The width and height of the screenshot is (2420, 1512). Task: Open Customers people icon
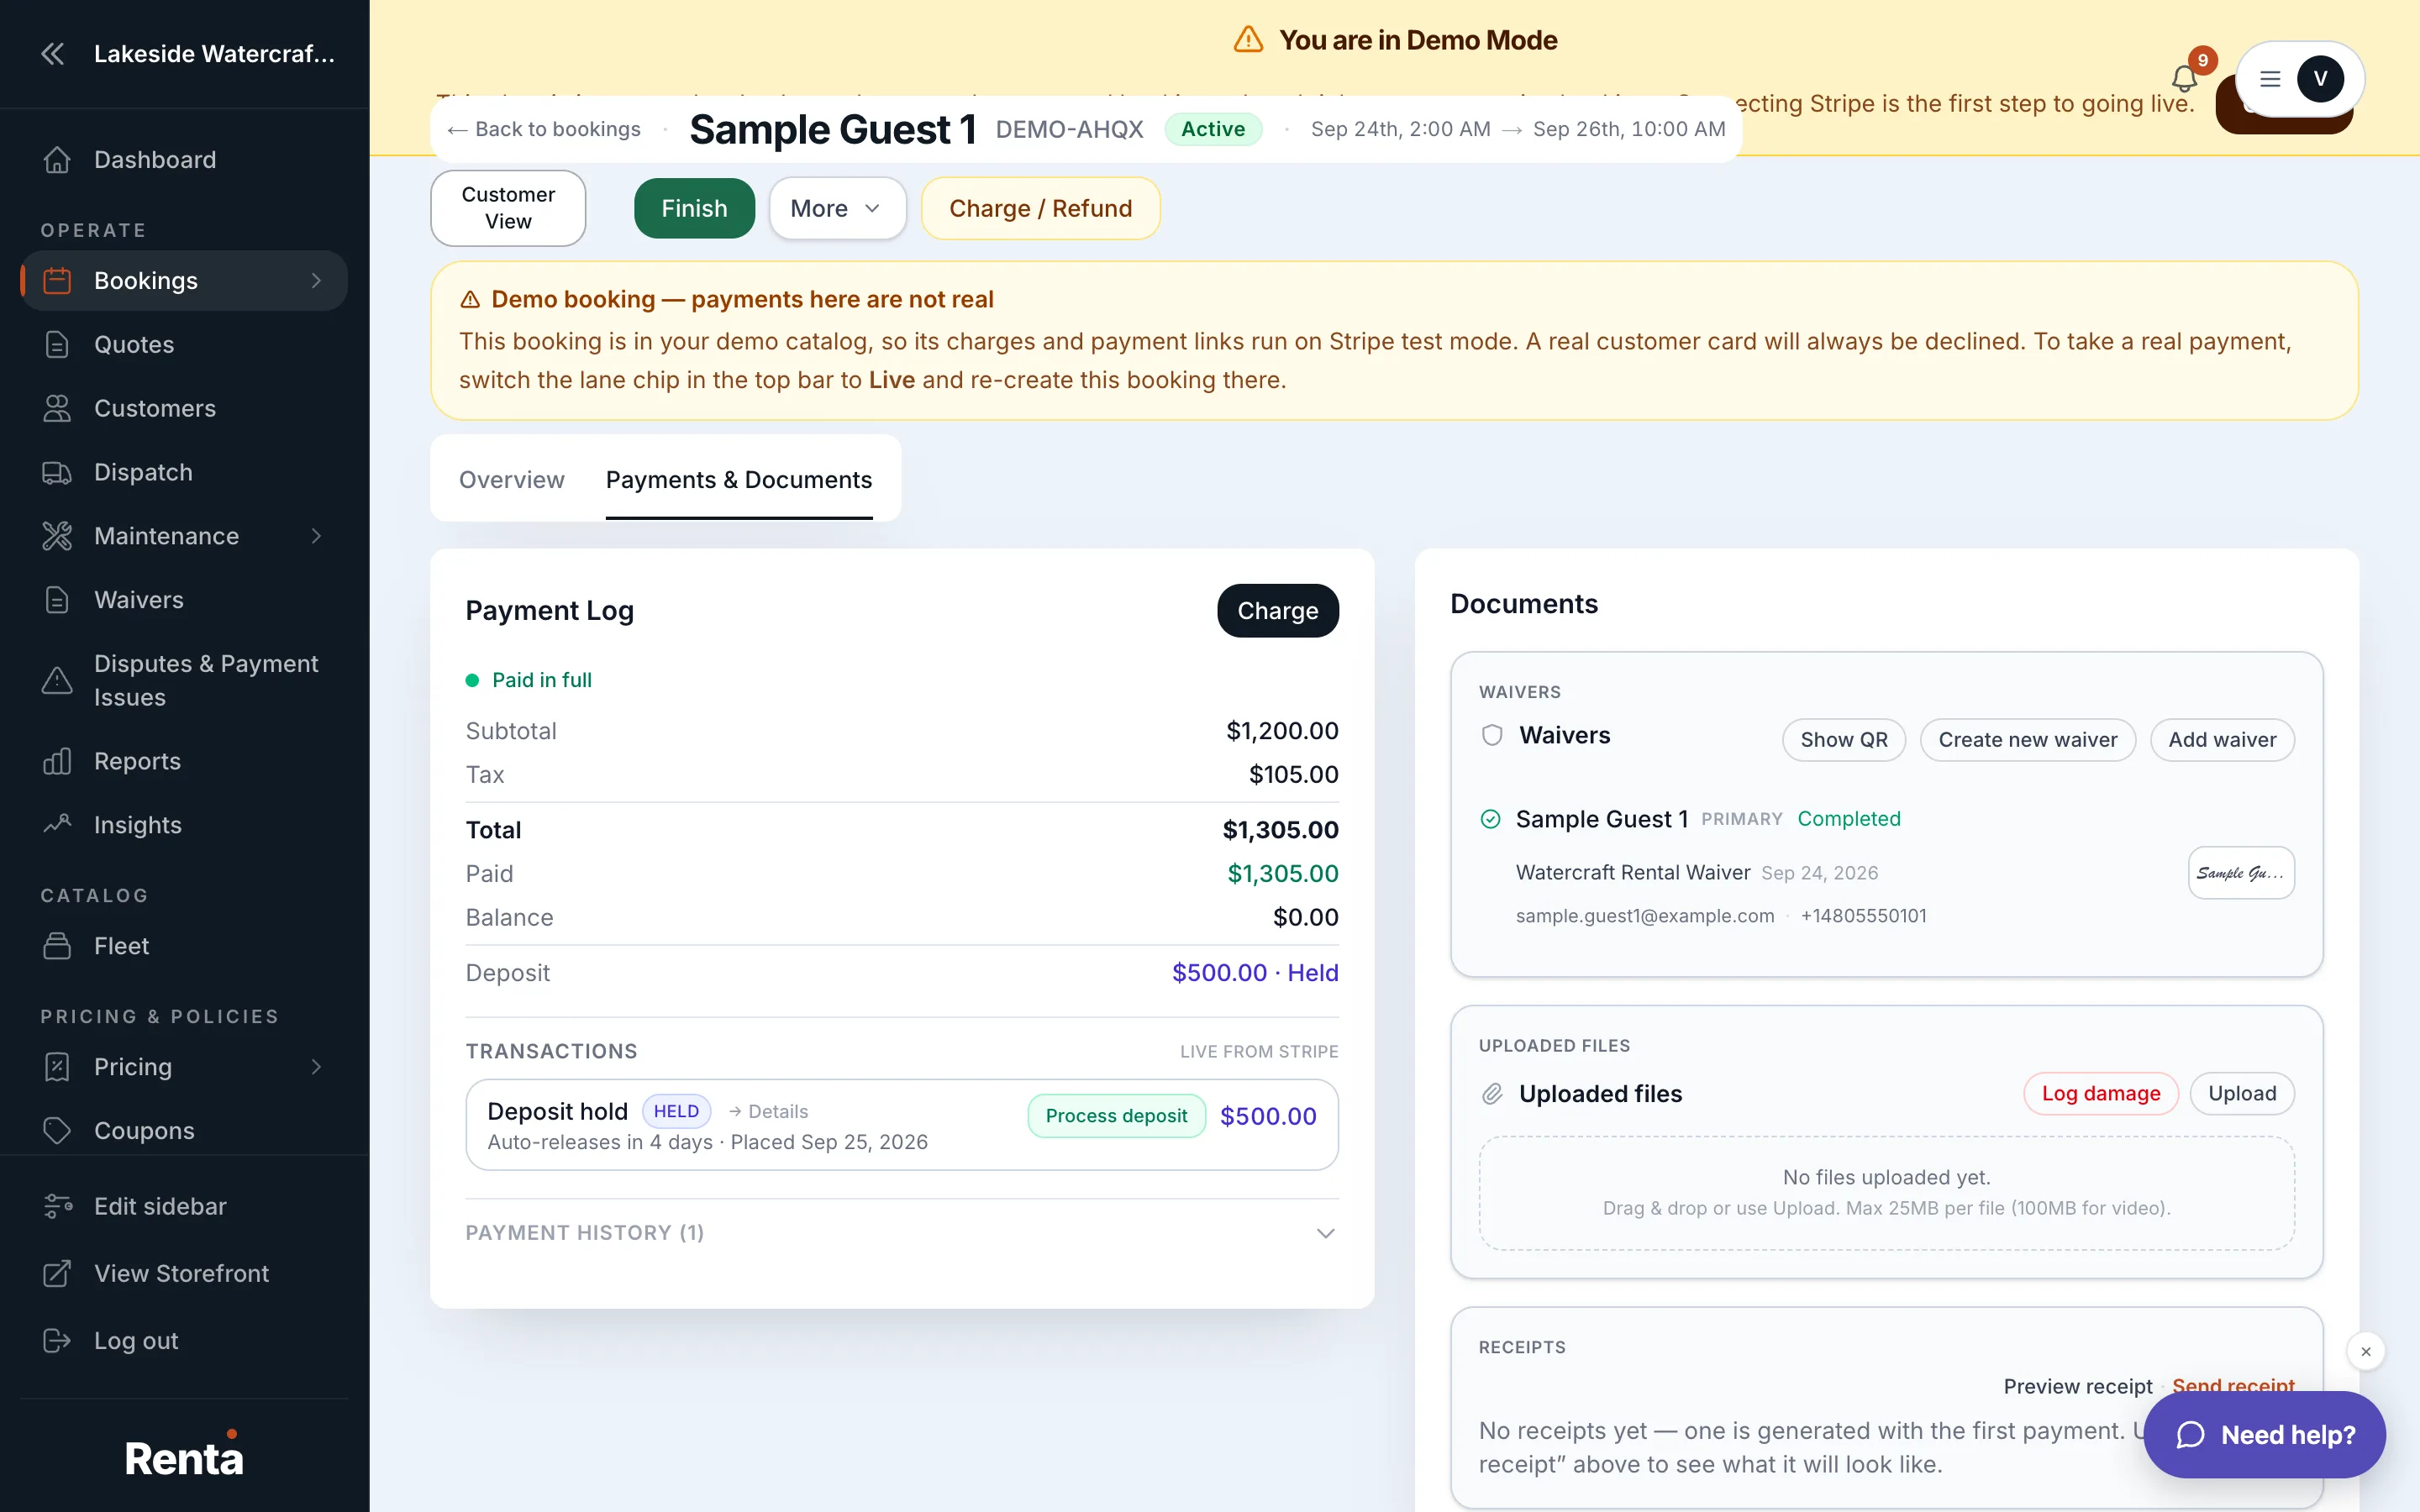tap(57, 408)
